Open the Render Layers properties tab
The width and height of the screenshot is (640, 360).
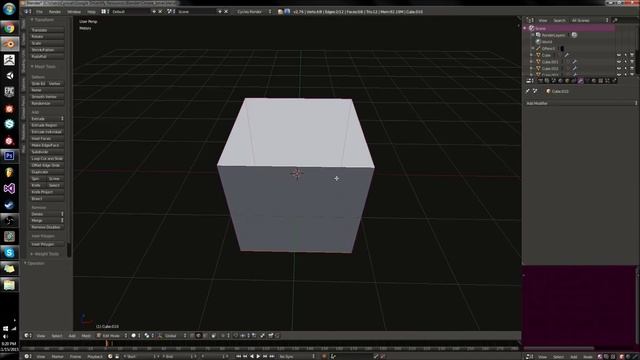(547, 81)
